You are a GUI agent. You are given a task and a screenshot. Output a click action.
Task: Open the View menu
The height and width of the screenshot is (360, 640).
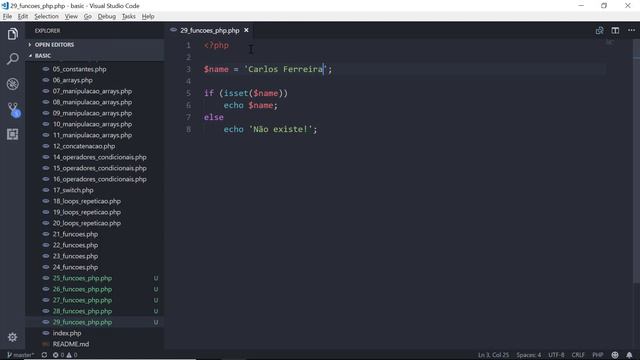[x=71, y=16]
